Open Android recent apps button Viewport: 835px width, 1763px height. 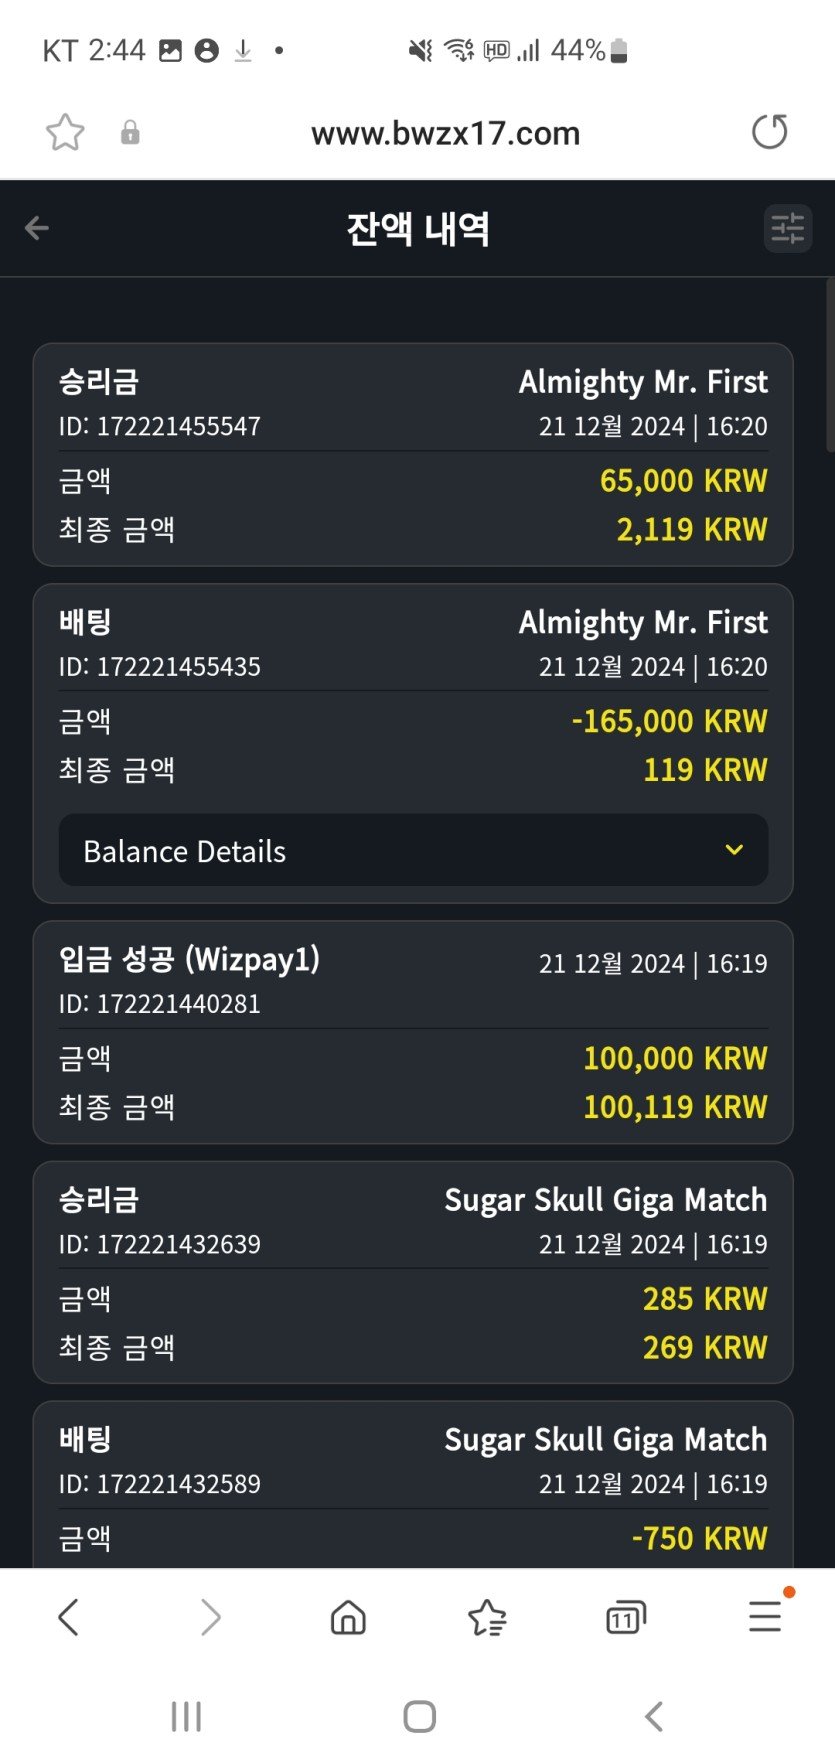point(186,1716)
